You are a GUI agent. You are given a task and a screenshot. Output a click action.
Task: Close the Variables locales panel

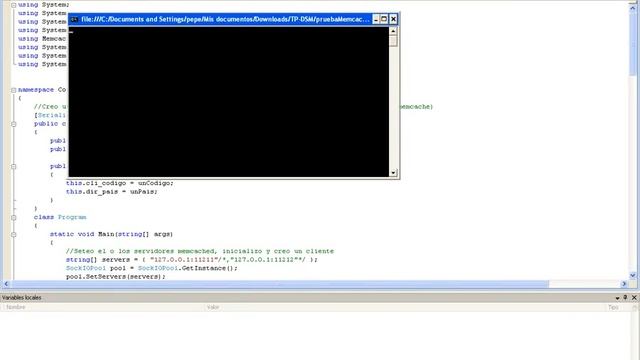(634, 298)
